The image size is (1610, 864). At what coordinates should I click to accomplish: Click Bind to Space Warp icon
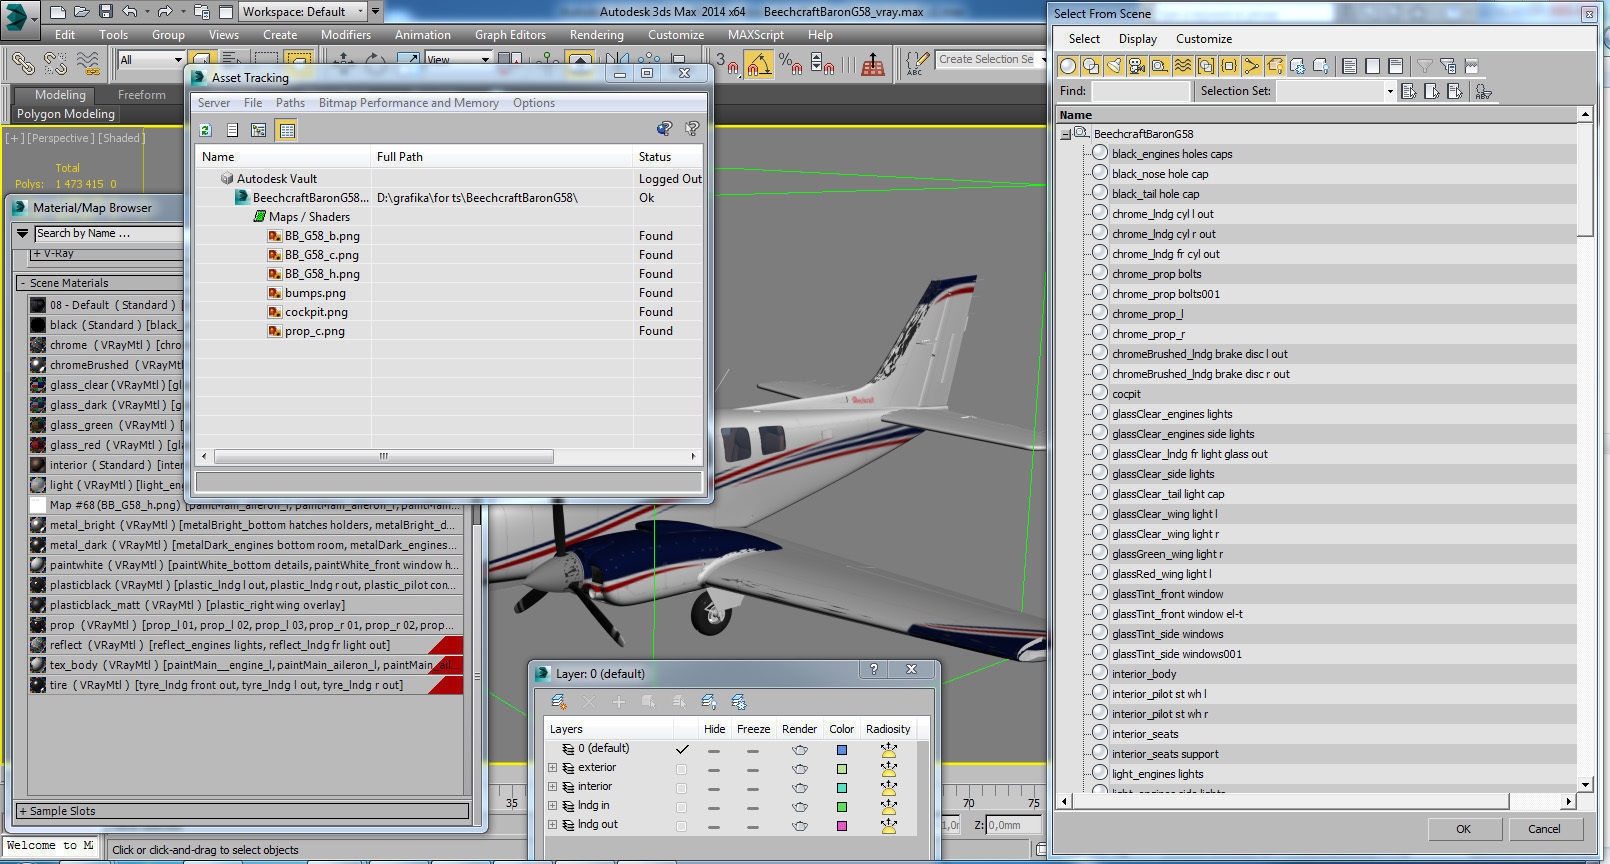88,64
